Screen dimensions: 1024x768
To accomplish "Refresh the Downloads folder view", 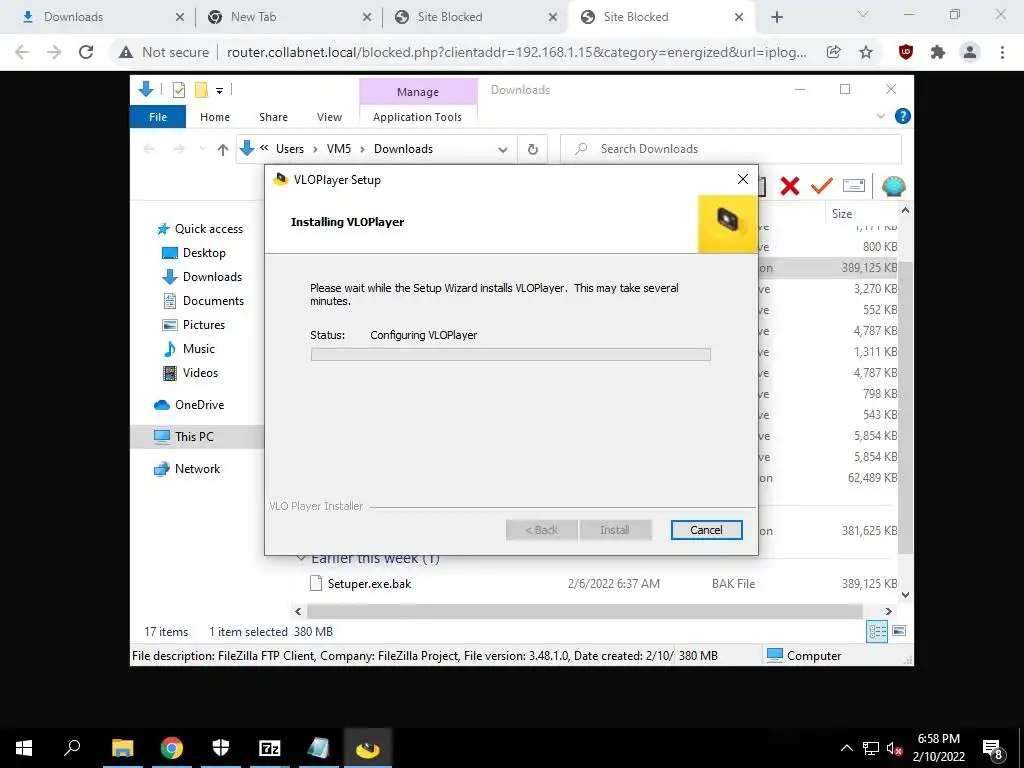I will pos(533,150).
